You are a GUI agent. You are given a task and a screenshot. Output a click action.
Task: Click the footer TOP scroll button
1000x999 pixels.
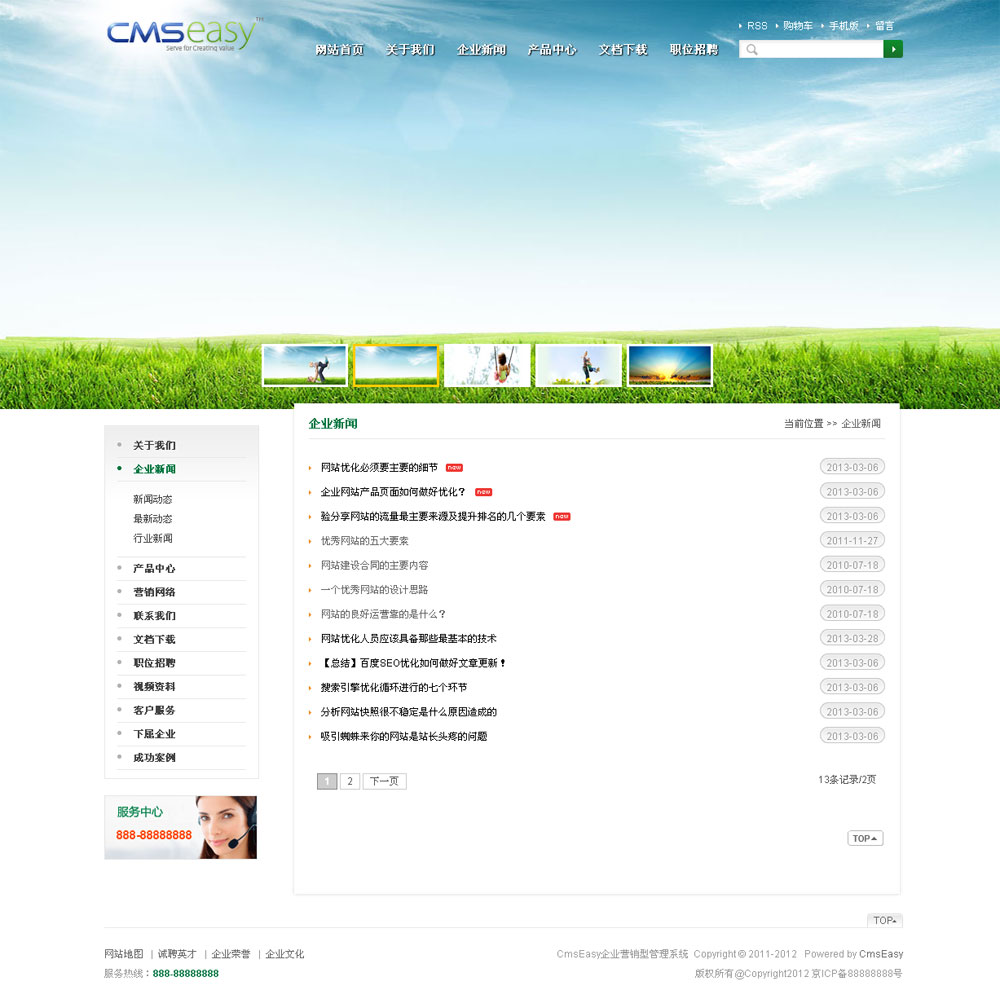click(x=884, y=920)
